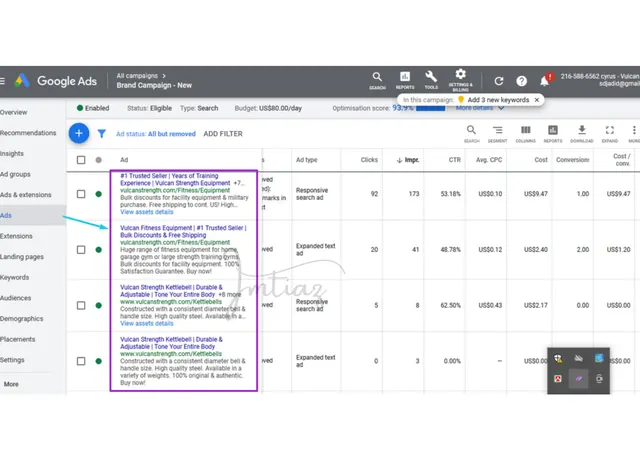Toggle status dot of Vulcan Fitness Equipment ad

(98, 249)
